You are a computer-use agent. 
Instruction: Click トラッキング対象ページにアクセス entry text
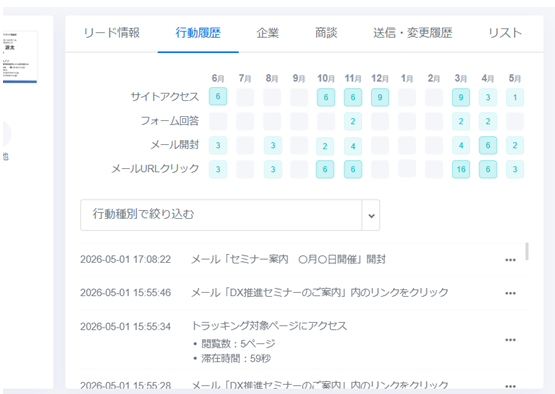click(x=269, y=326)
